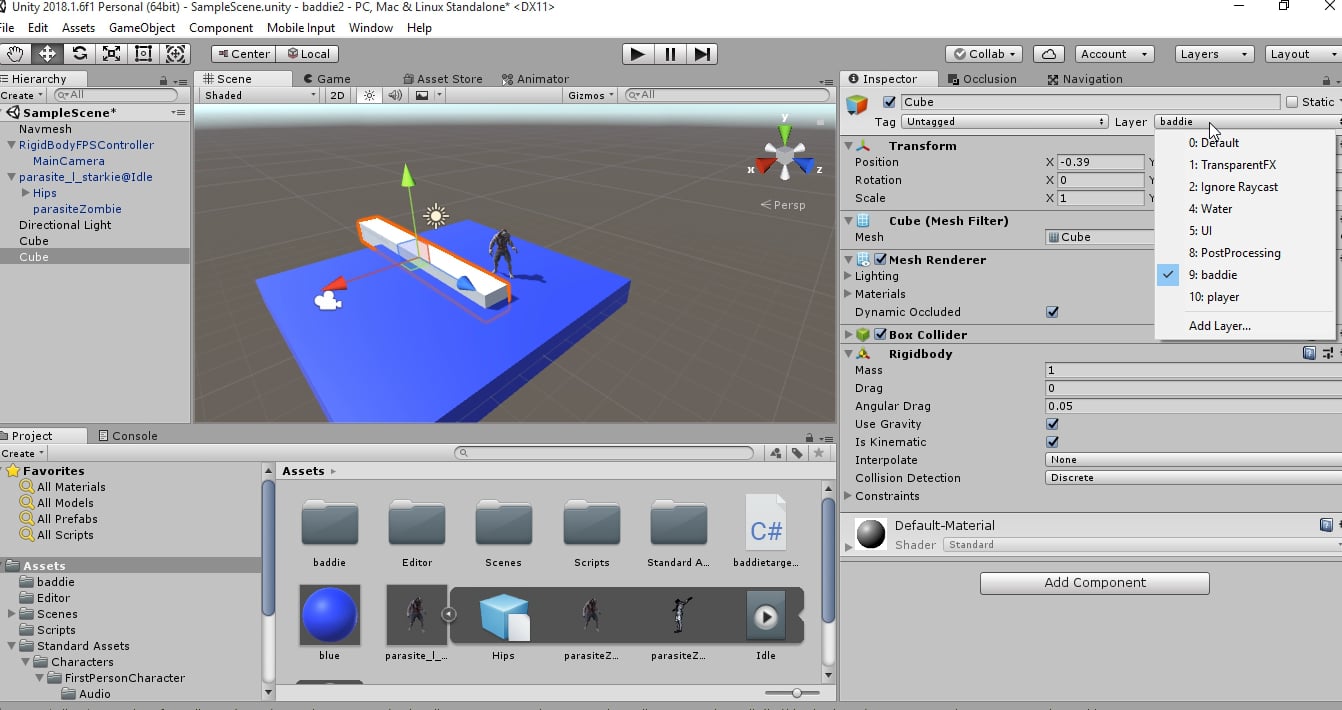Open the GameObject menu
Viewport: 1342px width, 710px height.
pos(142,28)
